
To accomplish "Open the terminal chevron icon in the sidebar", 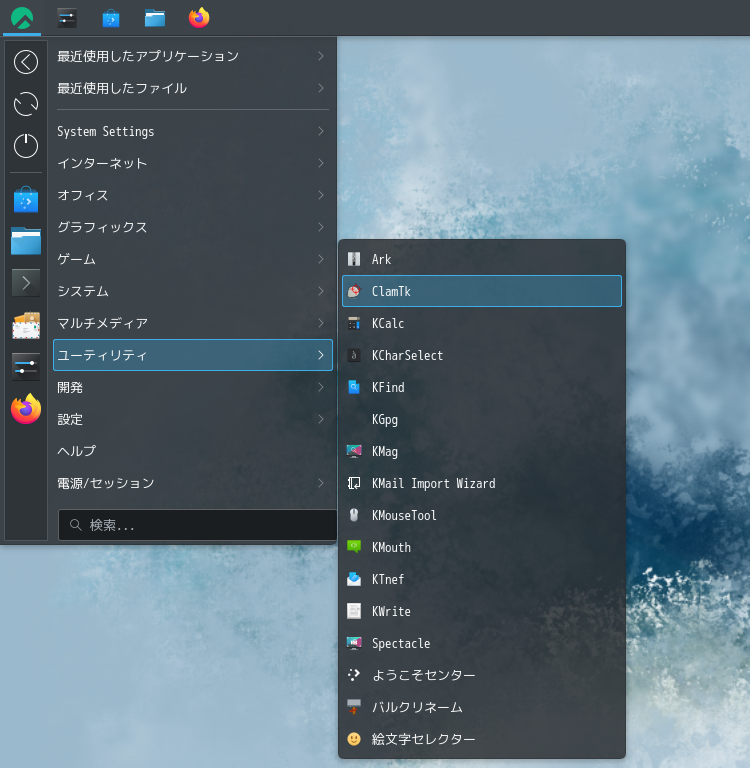I will click(26, 283).
